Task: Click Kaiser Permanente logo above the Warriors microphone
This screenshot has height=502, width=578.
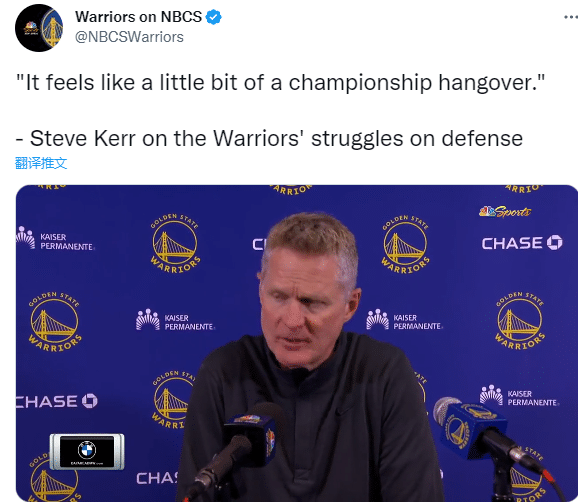Action: tap(520, 396)
